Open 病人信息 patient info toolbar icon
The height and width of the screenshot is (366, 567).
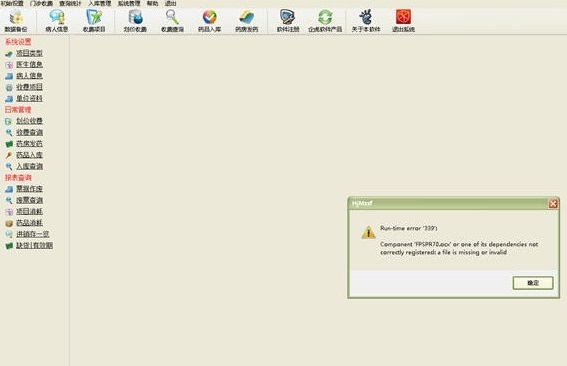[x=57, y=21]
